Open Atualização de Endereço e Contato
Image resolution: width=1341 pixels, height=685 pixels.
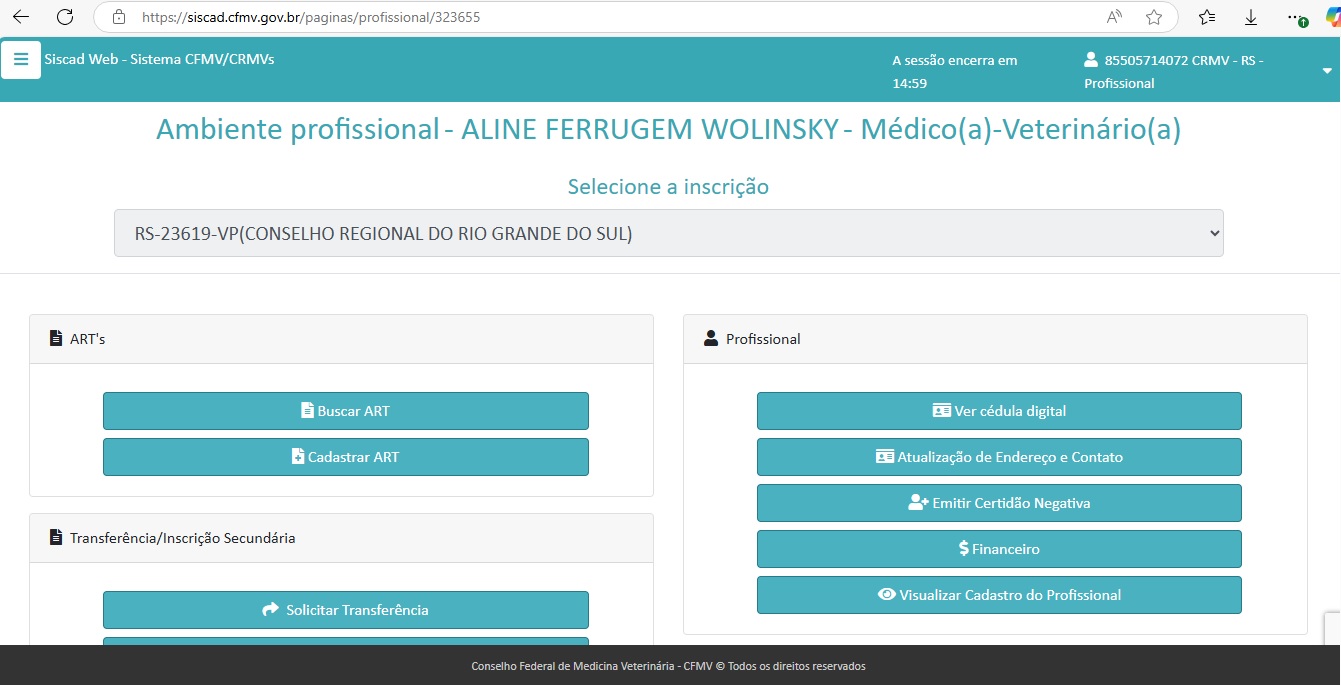[998, 457]
